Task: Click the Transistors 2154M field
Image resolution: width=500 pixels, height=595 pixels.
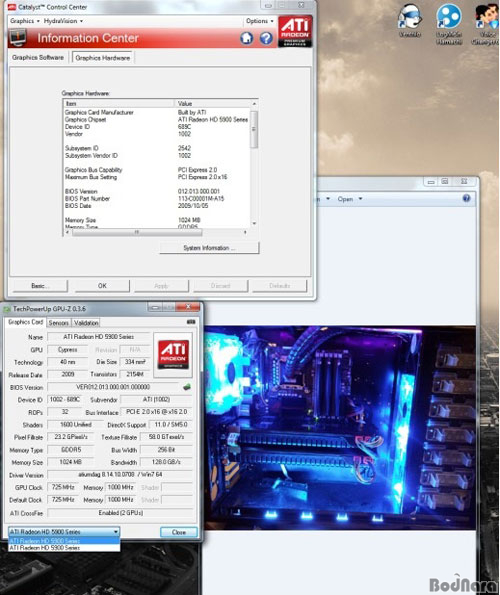Action: (x=135, y=374)
